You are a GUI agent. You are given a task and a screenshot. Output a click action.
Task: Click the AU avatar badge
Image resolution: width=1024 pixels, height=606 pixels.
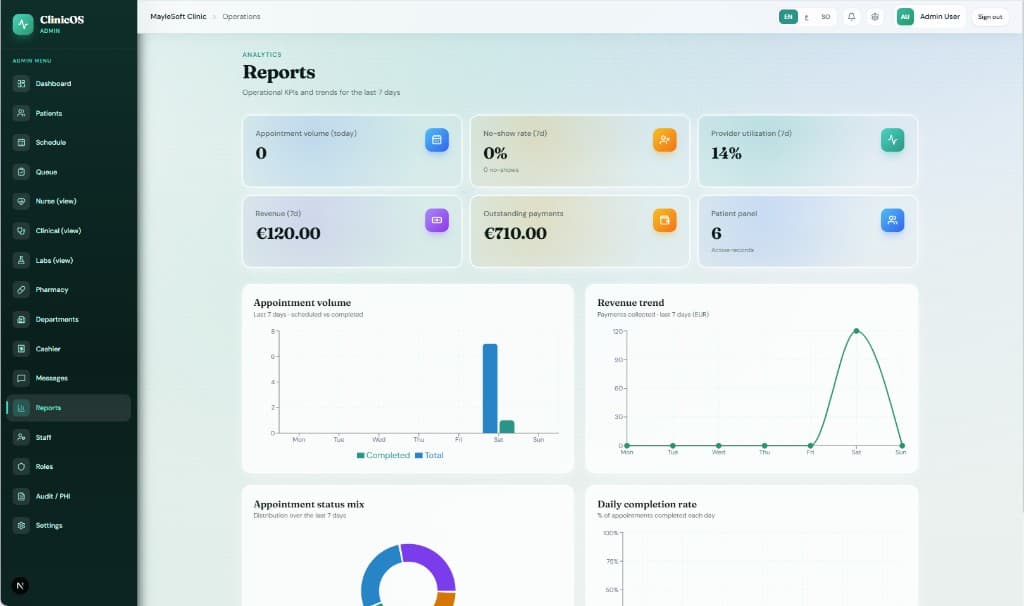pyautogui.click(x=905, y=17)
